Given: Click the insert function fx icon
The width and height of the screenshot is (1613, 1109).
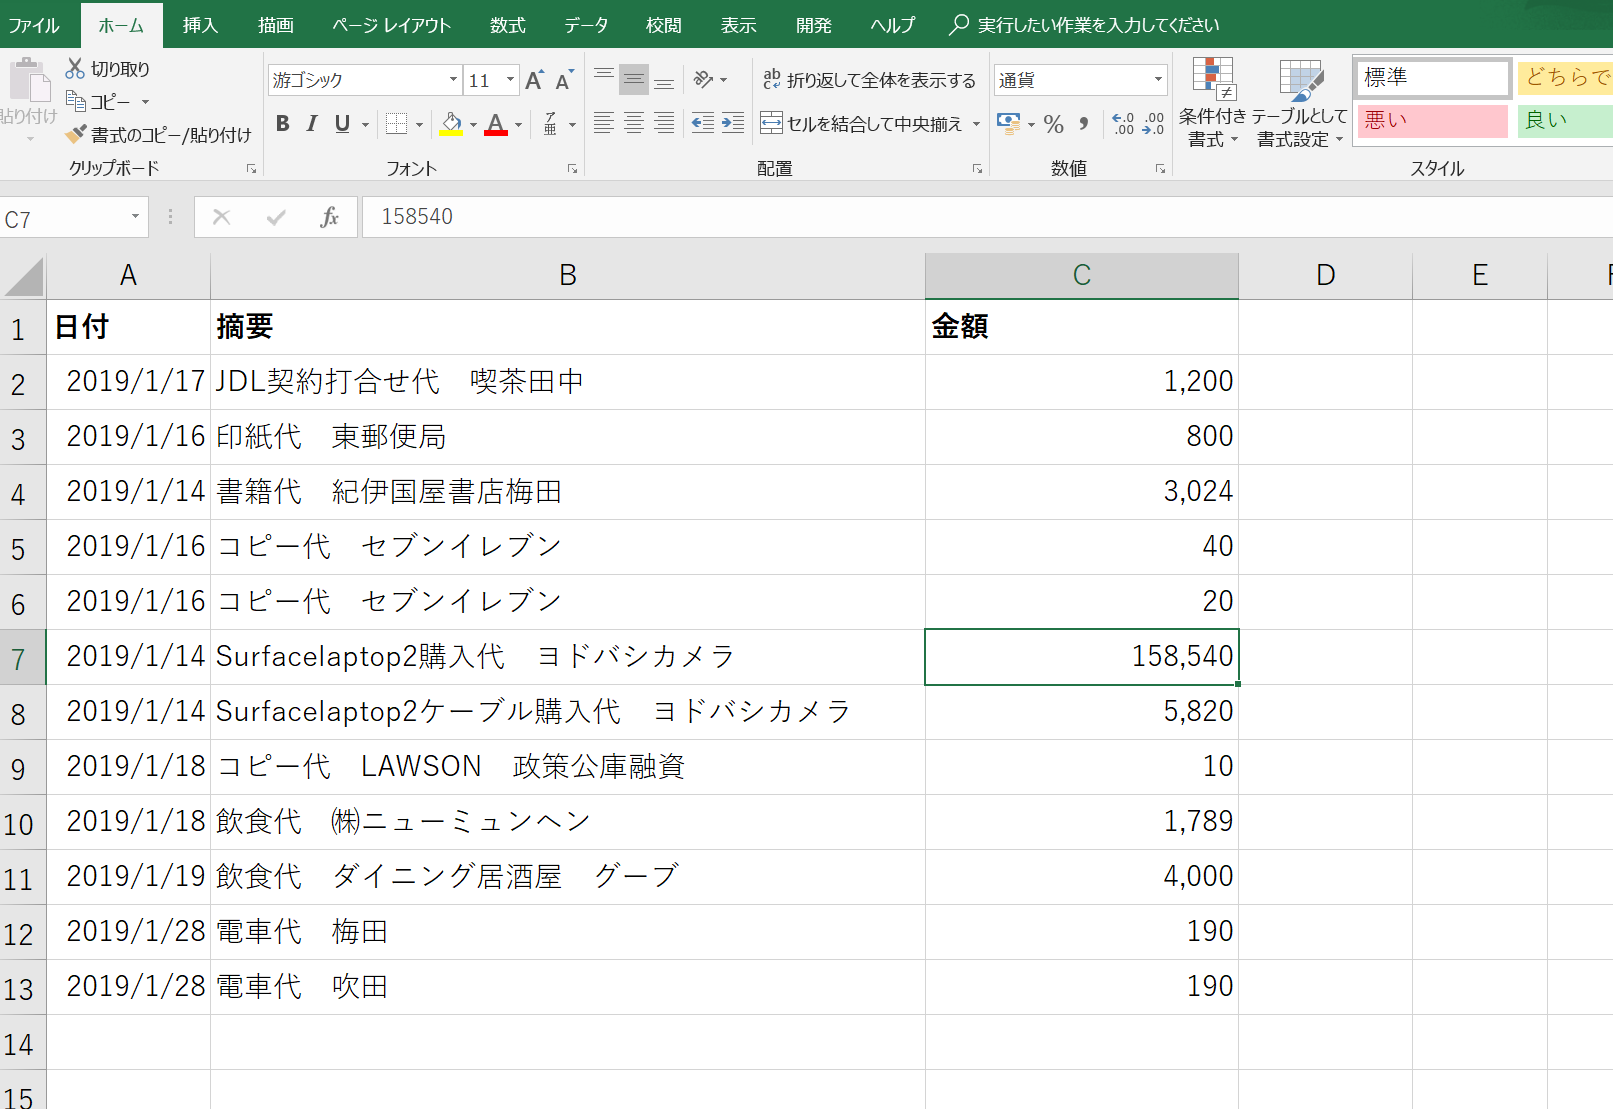Looking at the screenshot, I should pyautogui.click(x=329, y=217).
